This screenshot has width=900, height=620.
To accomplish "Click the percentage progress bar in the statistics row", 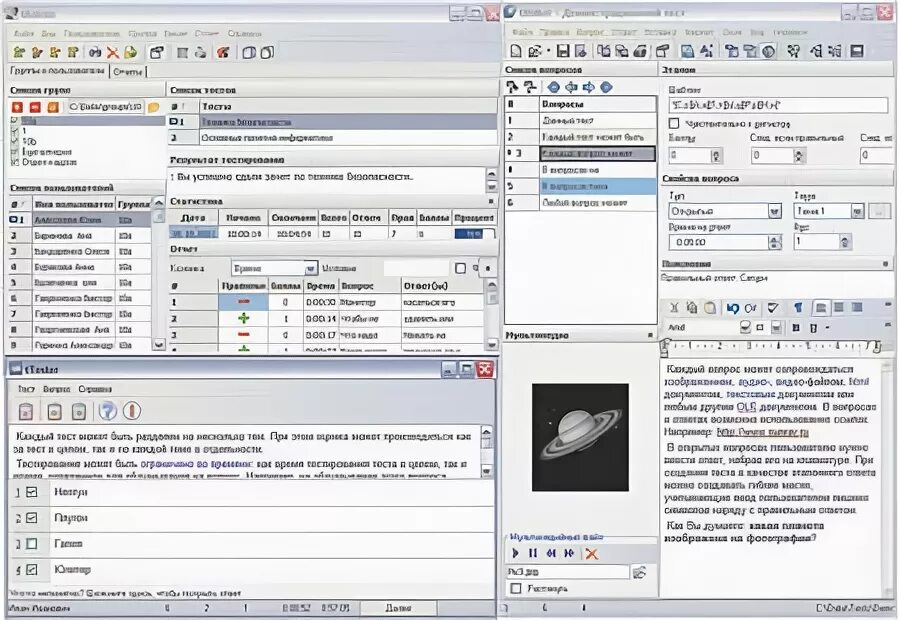I will pyautogui.click(x=474, y=234).
